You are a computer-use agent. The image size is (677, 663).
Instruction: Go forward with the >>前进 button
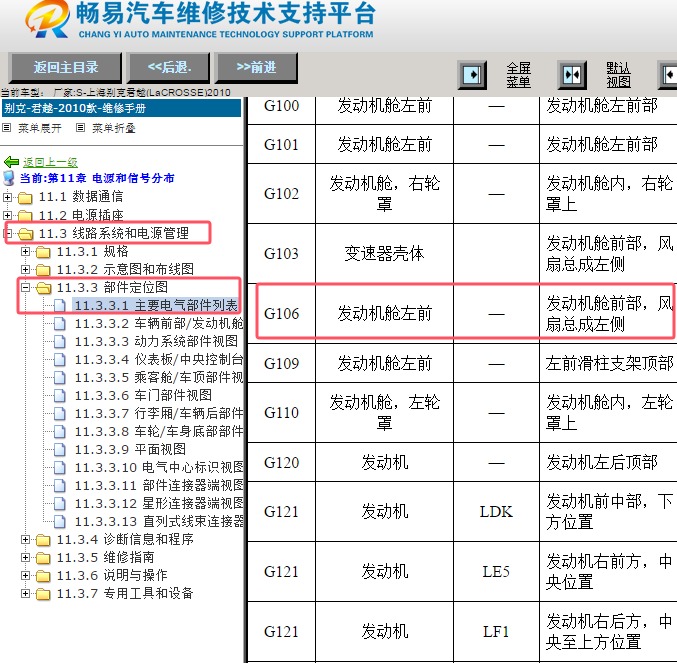click(256, 67)
